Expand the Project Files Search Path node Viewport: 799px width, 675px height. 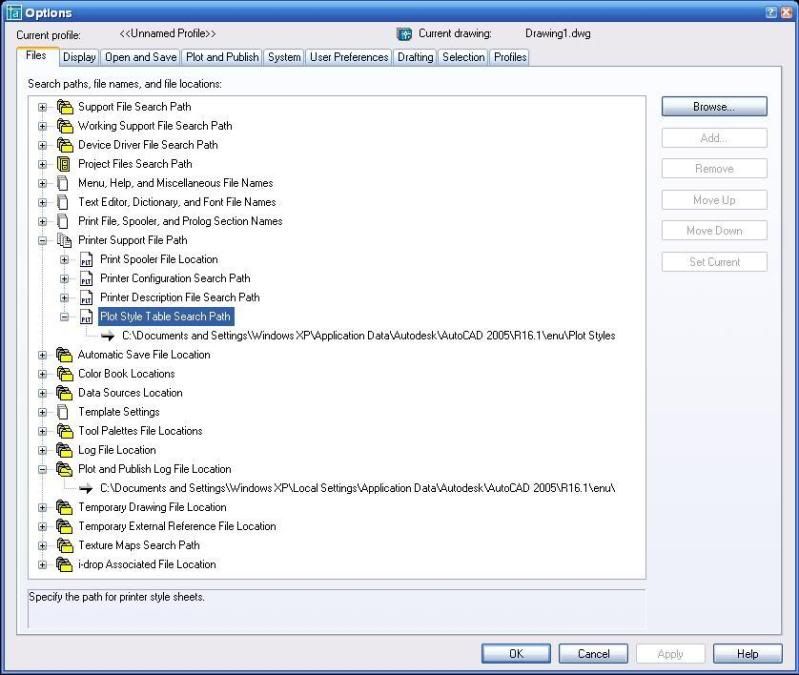tap(43, 164)
